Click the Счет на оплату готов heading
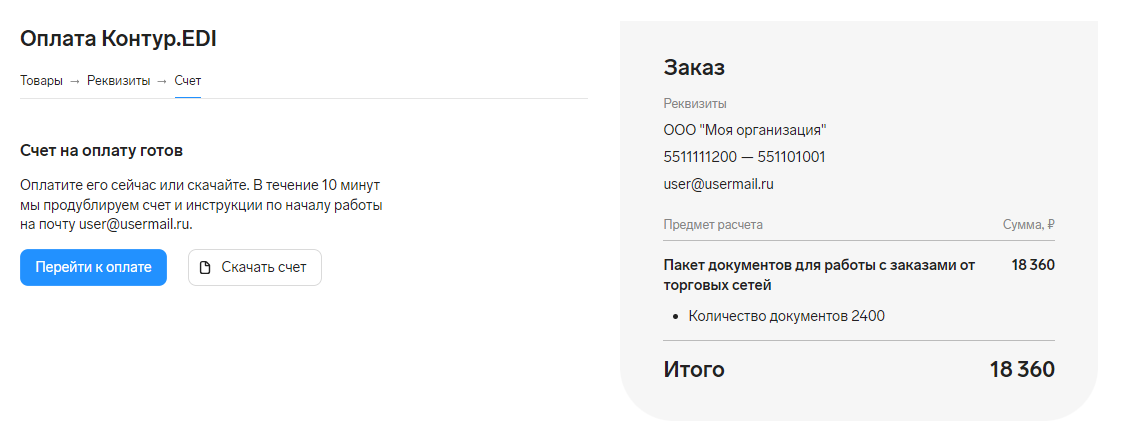 [102, 152]
